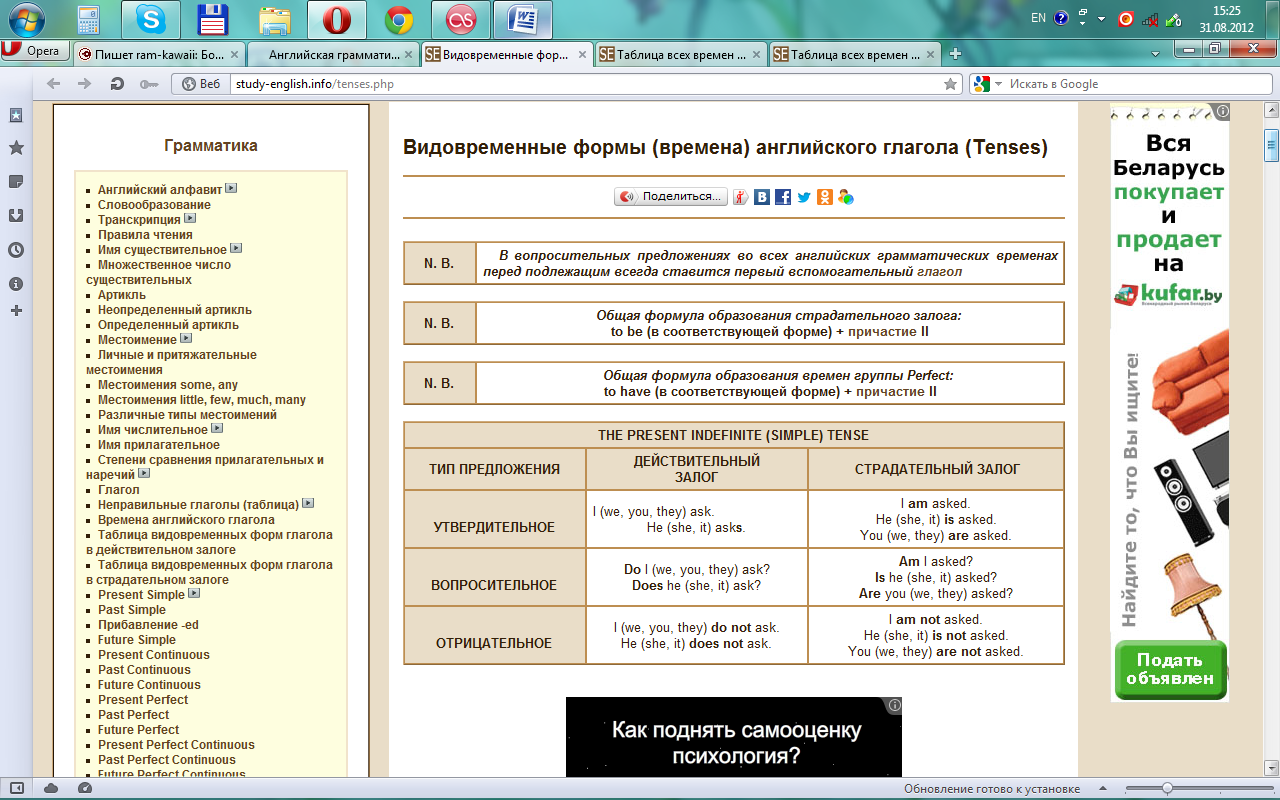Screen dimensions: 1280x800
Task: Switch to Google Chrome in taskbar
Action: (400, 19)
